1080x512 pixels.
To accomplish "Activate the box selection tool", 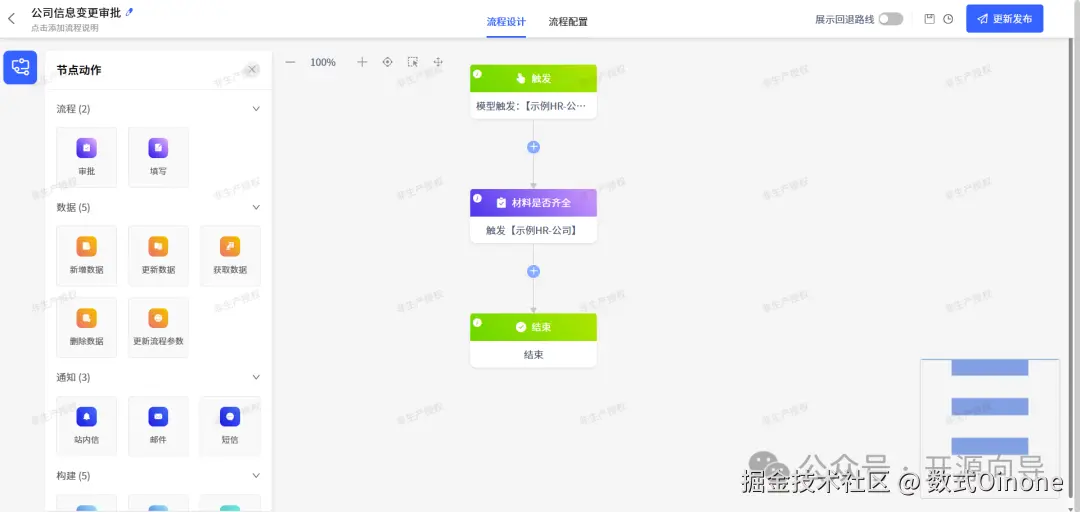I will click(413, 62).
